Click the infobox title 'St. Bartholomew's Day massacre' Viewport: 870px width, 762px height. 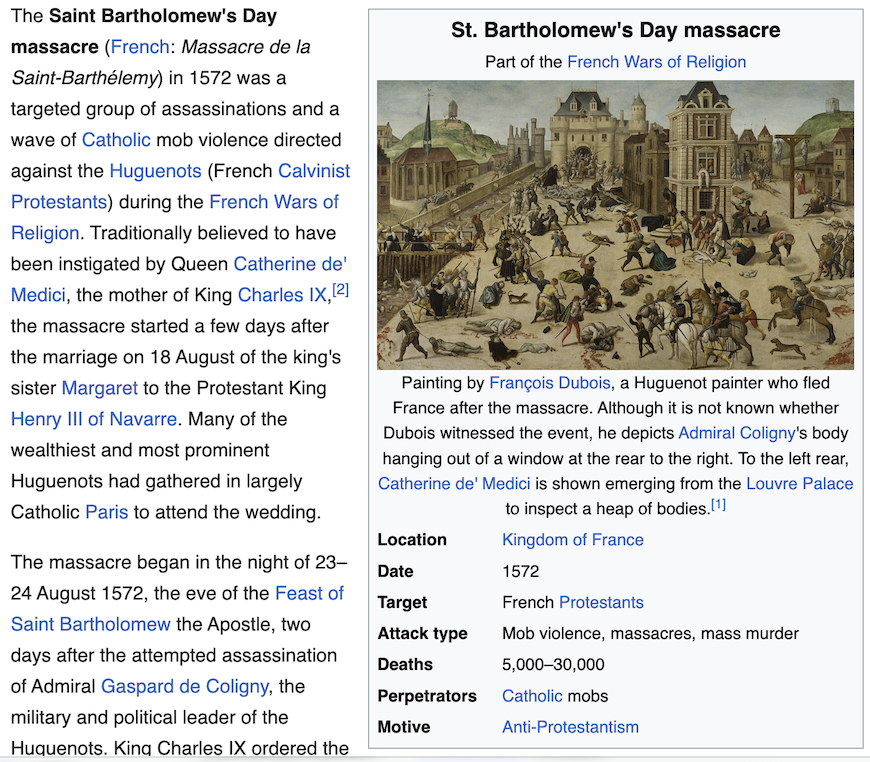pos(615,30)
